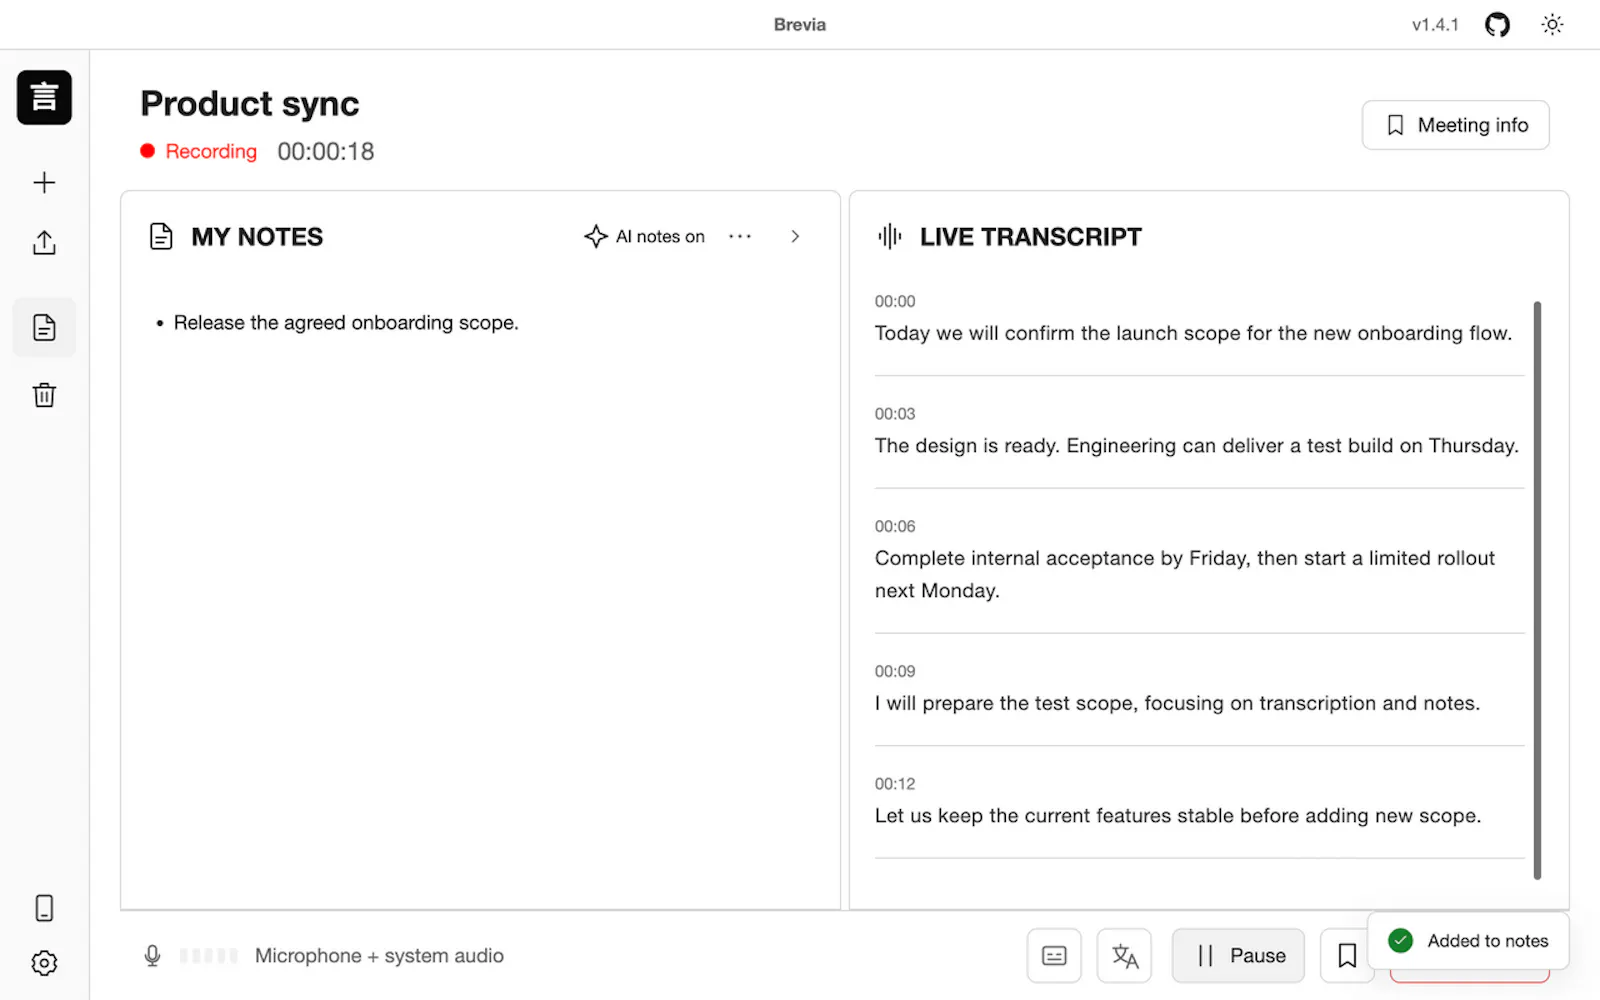Click the transcript scrollbar

[x=1537, y=590]
